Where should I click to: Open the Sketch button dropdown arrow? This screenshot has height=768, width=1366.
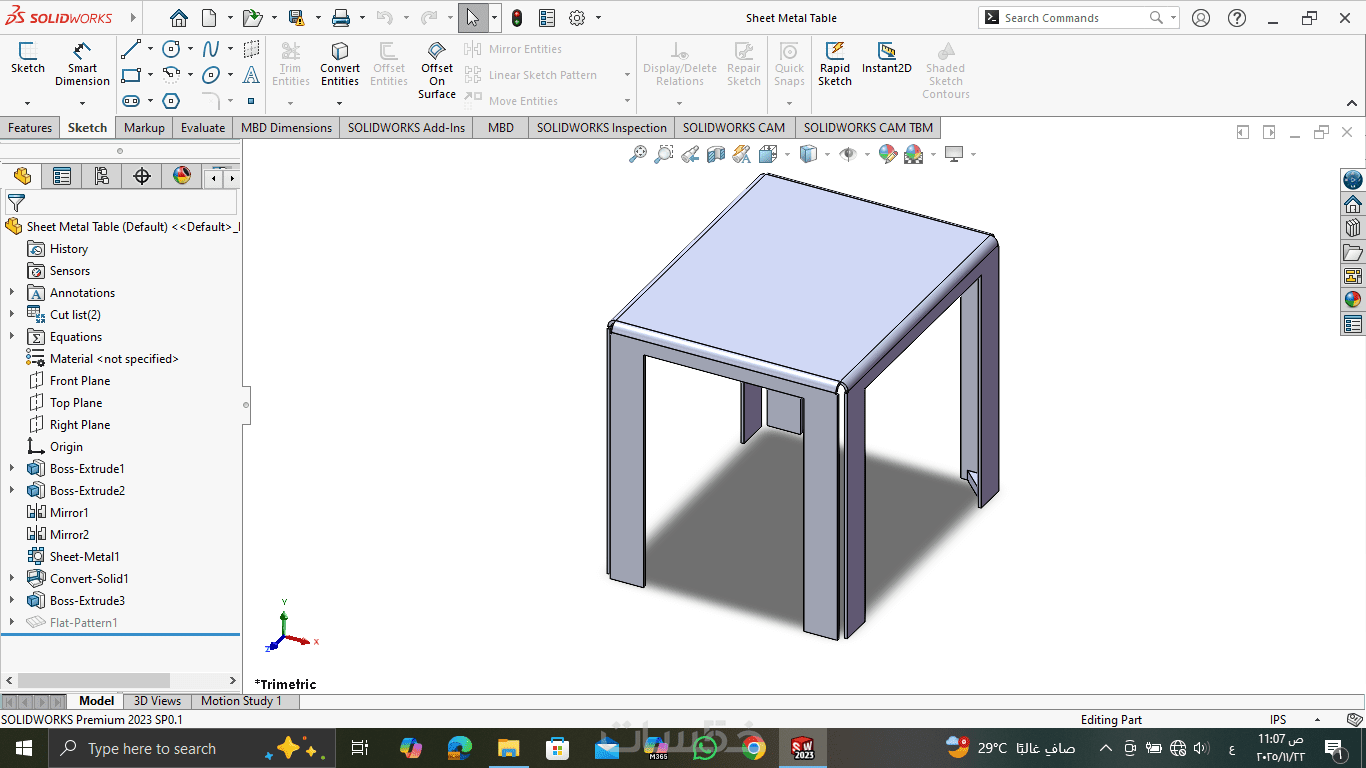(27, 102)
